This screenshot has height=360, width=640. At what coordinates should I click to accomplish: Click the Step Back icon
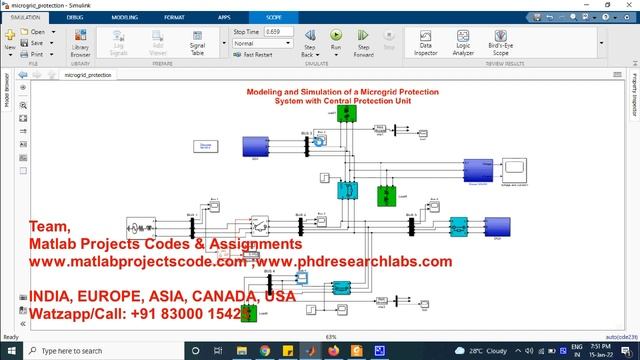(310, 36)
